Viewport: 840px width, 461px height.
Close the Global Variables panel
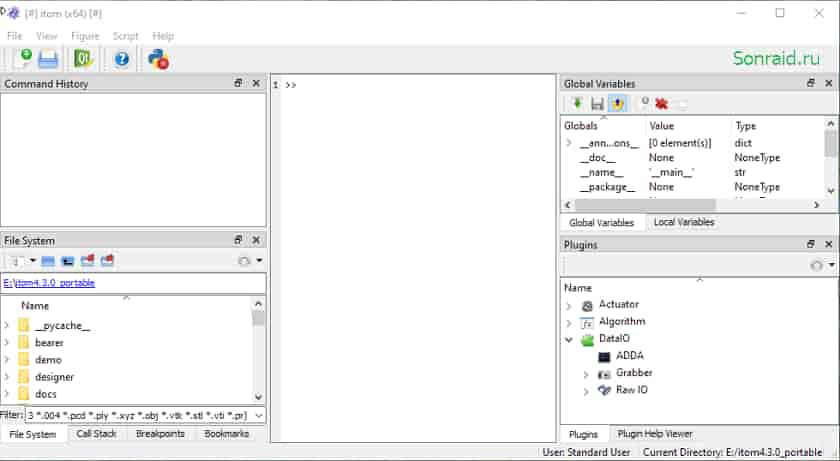(x=829, y=83)
